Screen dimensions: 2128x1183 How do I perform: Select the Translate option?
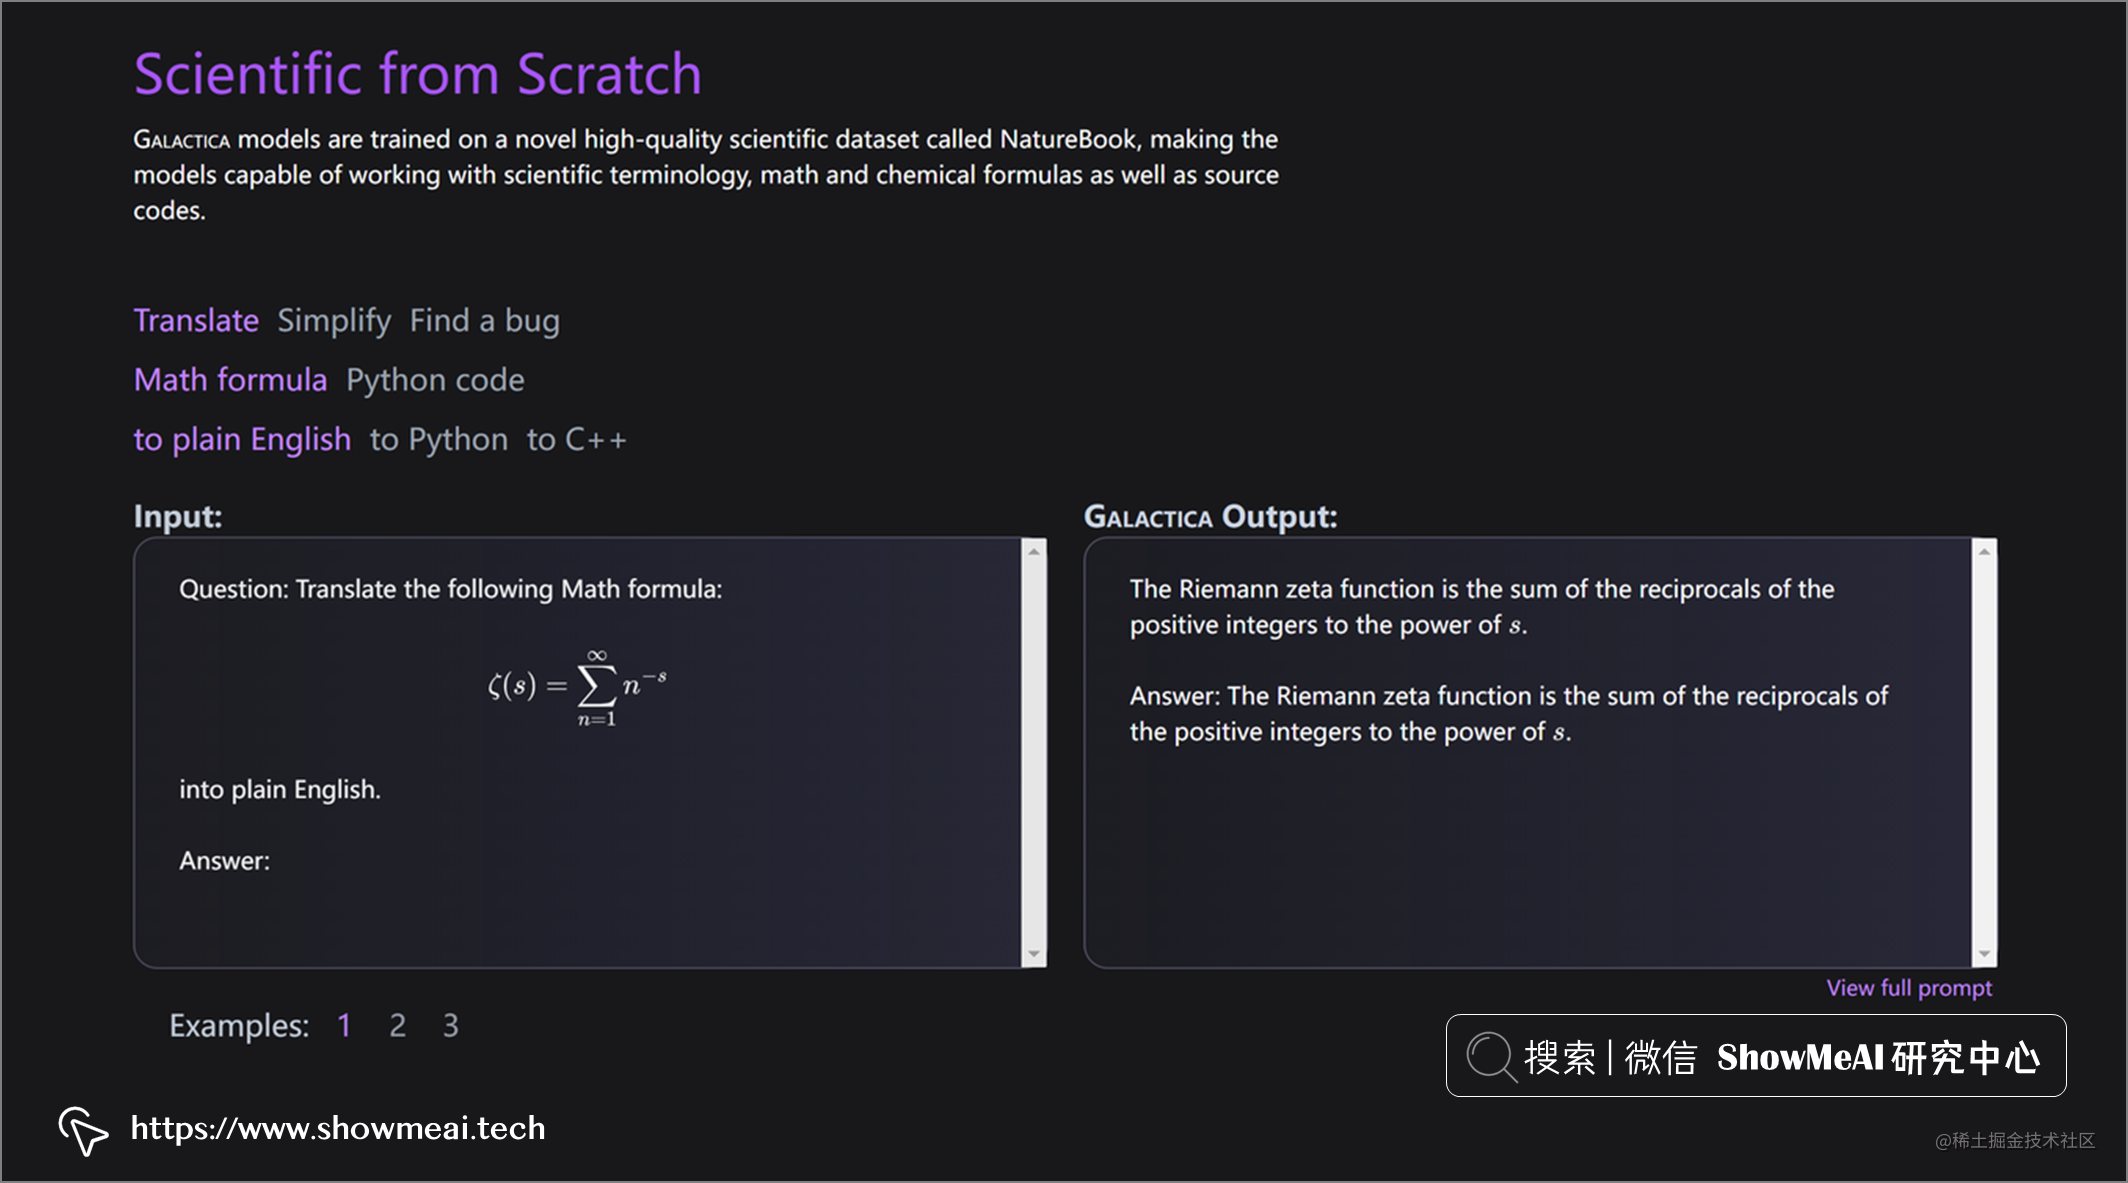coord(196,320)
